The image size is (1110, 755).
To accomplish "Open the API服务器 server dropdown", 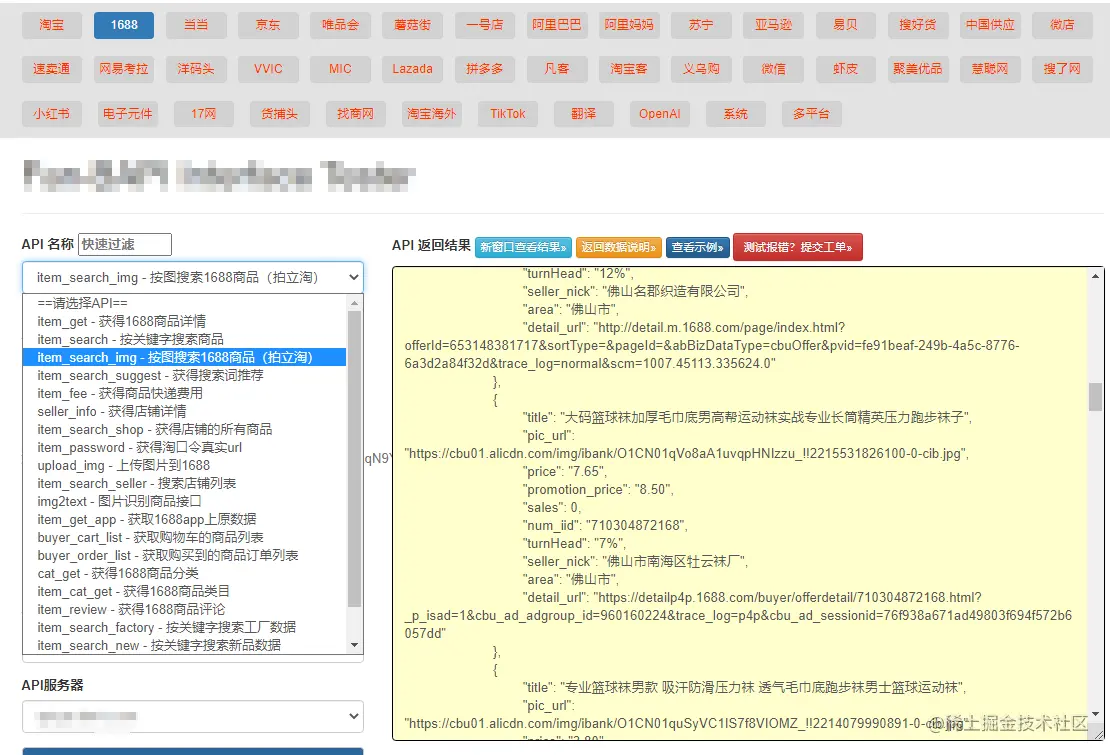I will click(193, 717).
